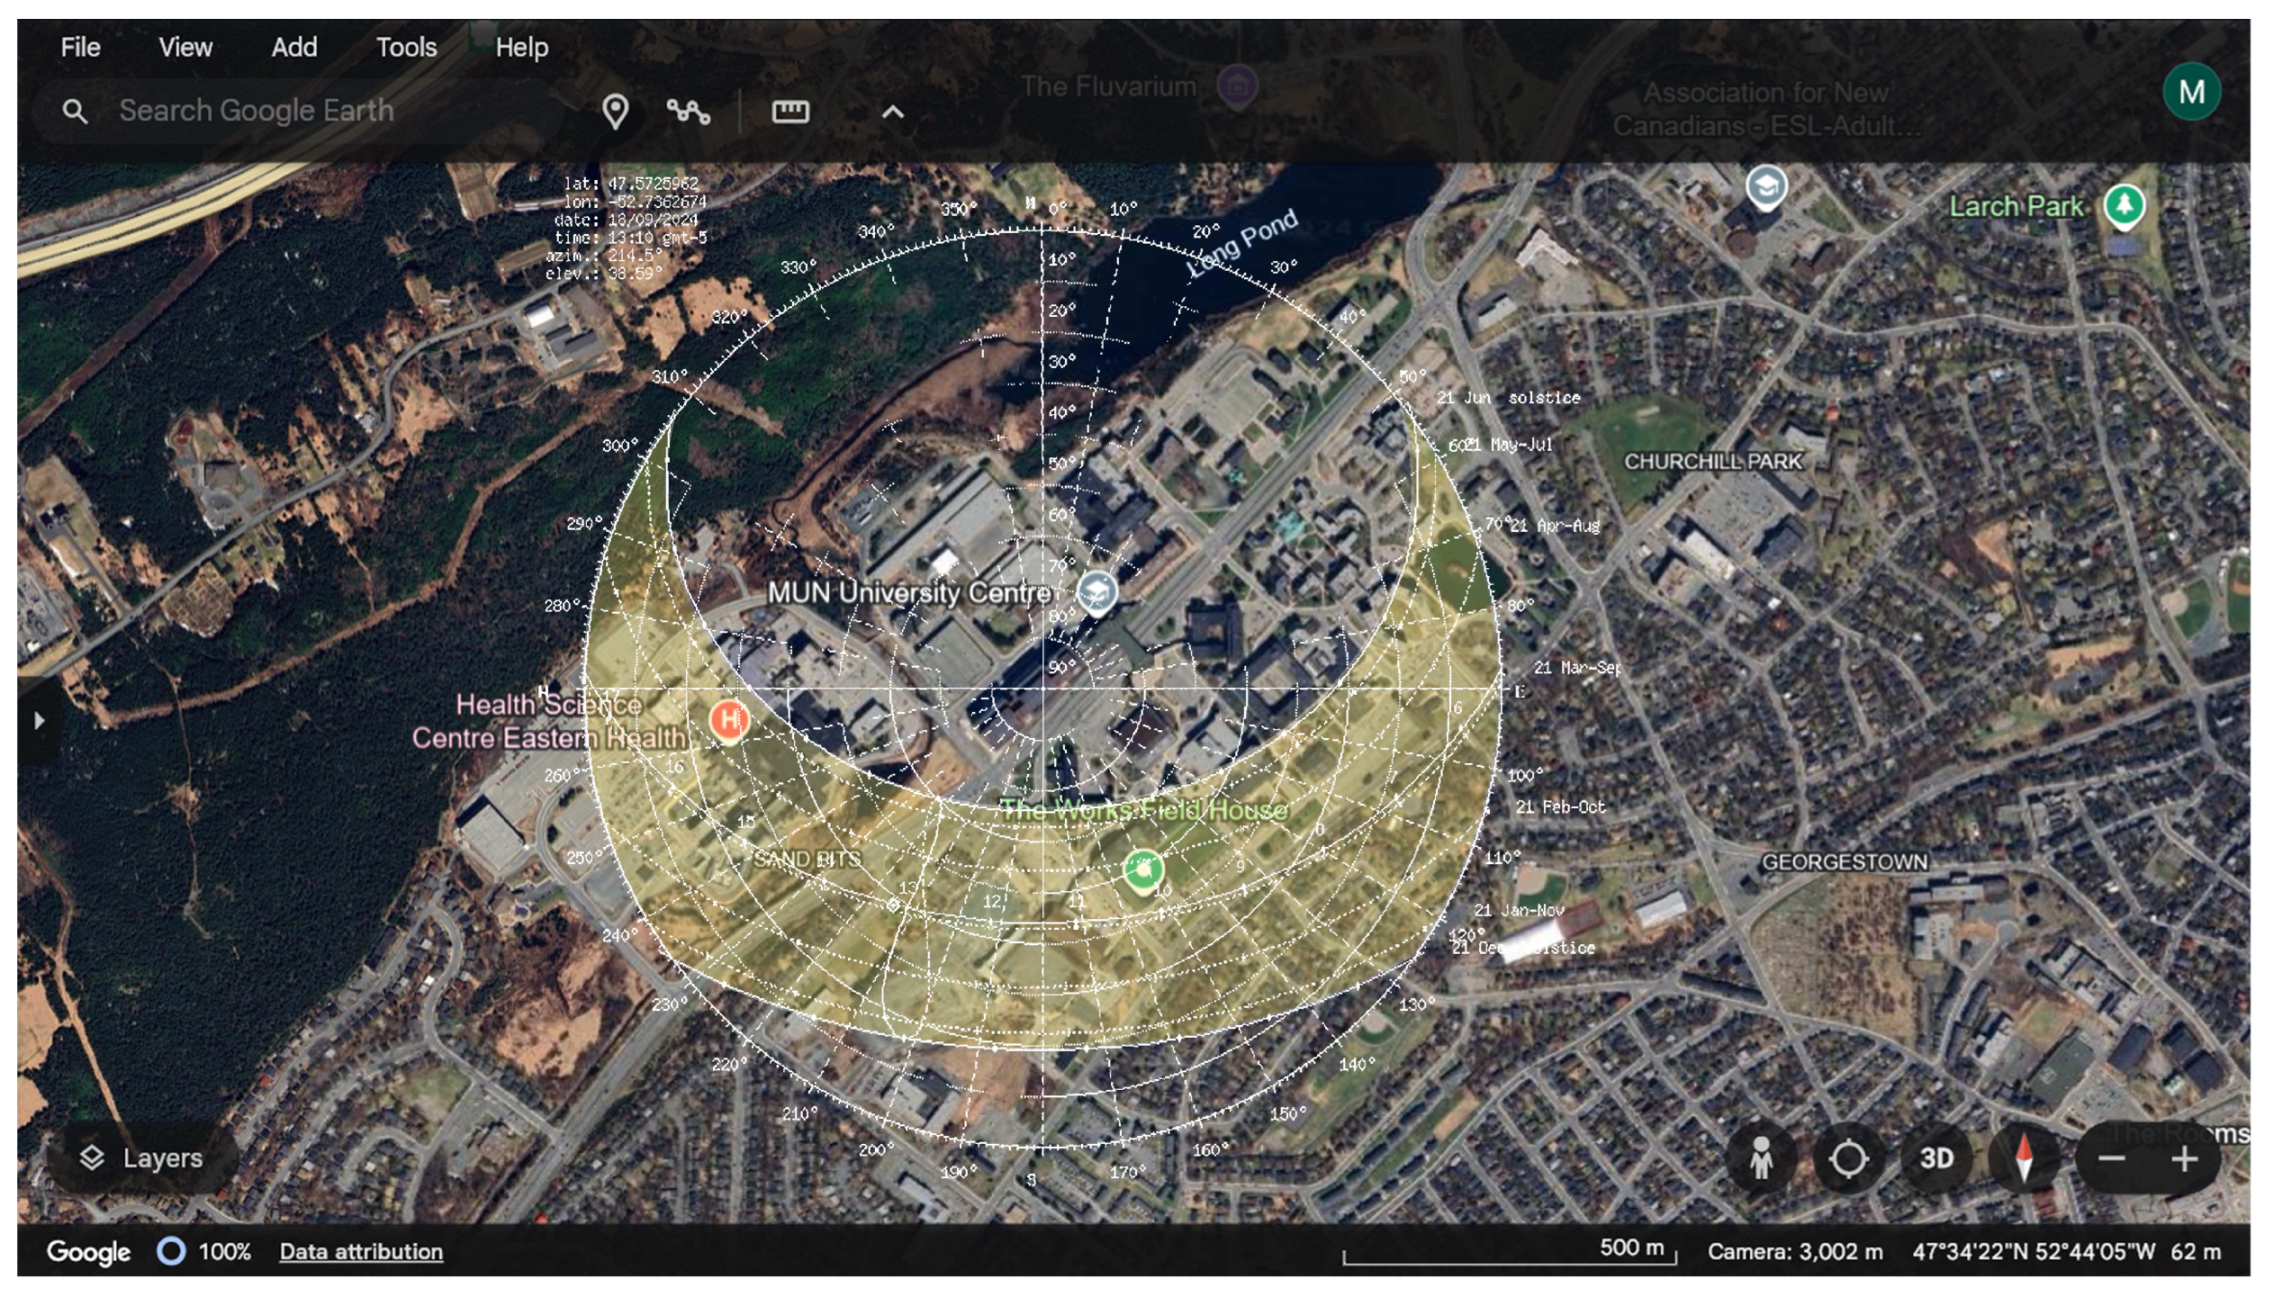Fly to my current location
Image resolution: width=2273 pixels, height=1297 pixels.
(x=1848, y=1159)
